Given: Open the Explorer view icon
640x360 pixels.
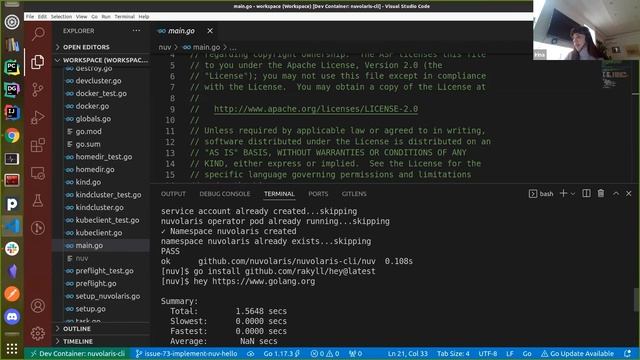Looking at the screenshot, I should pos(38,62).
